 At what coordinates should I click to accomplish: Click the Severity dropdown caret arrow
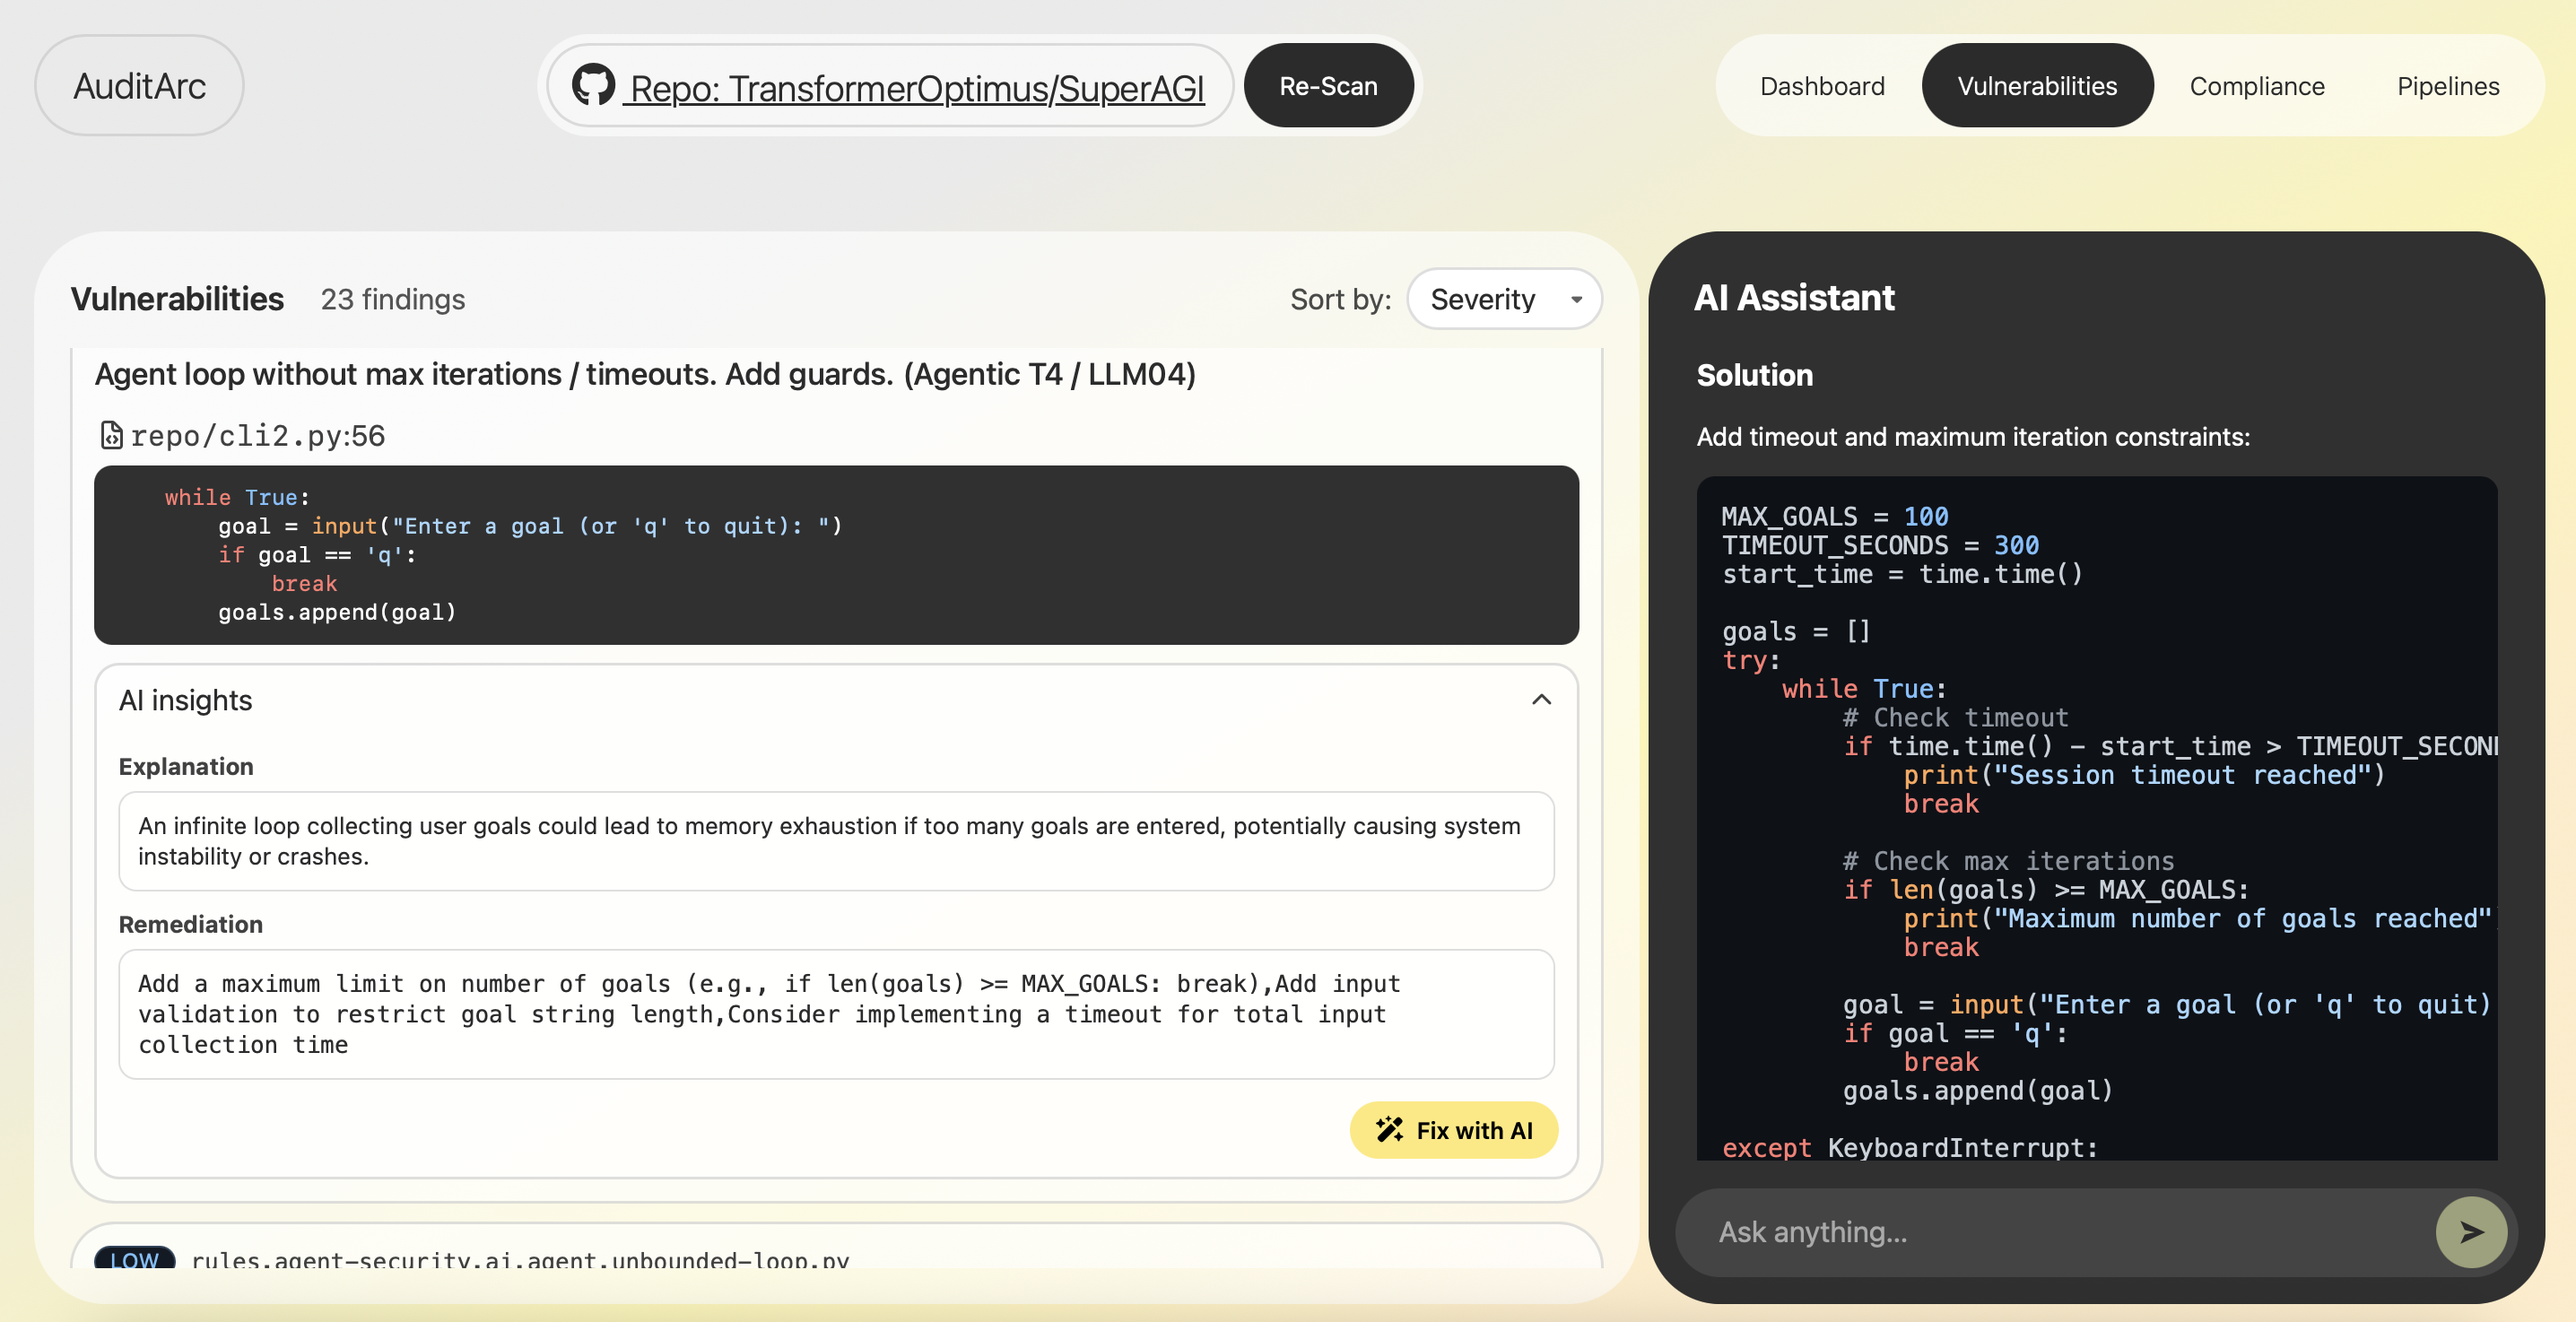pyautogui.click(x=1576, y=299)
